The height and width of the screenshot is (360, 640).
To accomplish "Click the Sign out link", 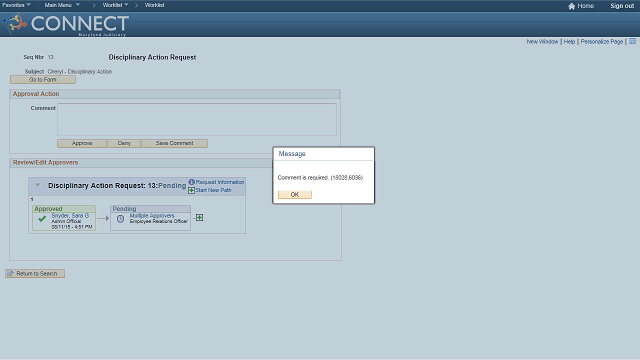I will pos(622,6).
